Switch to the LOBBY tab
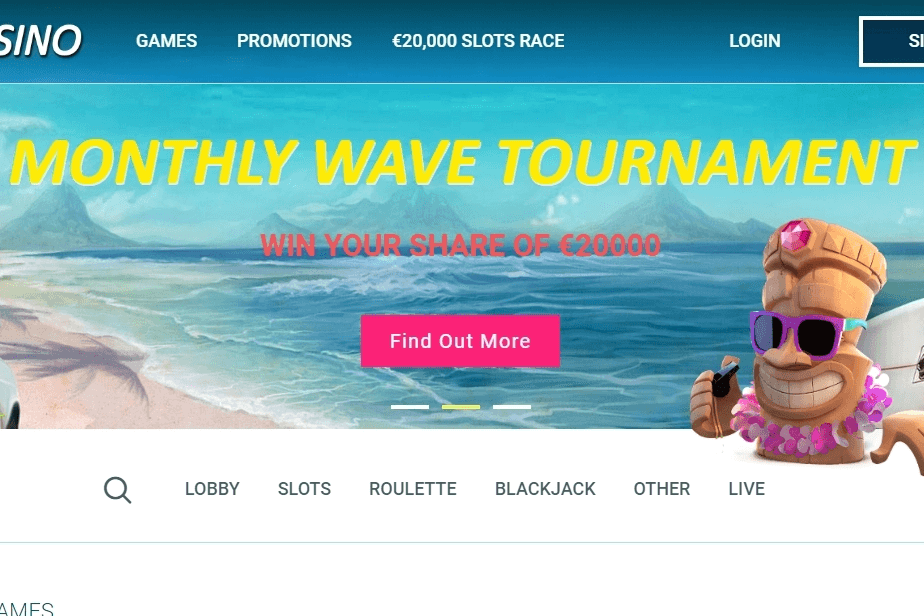The image size is (924, 616). [212, 489]
